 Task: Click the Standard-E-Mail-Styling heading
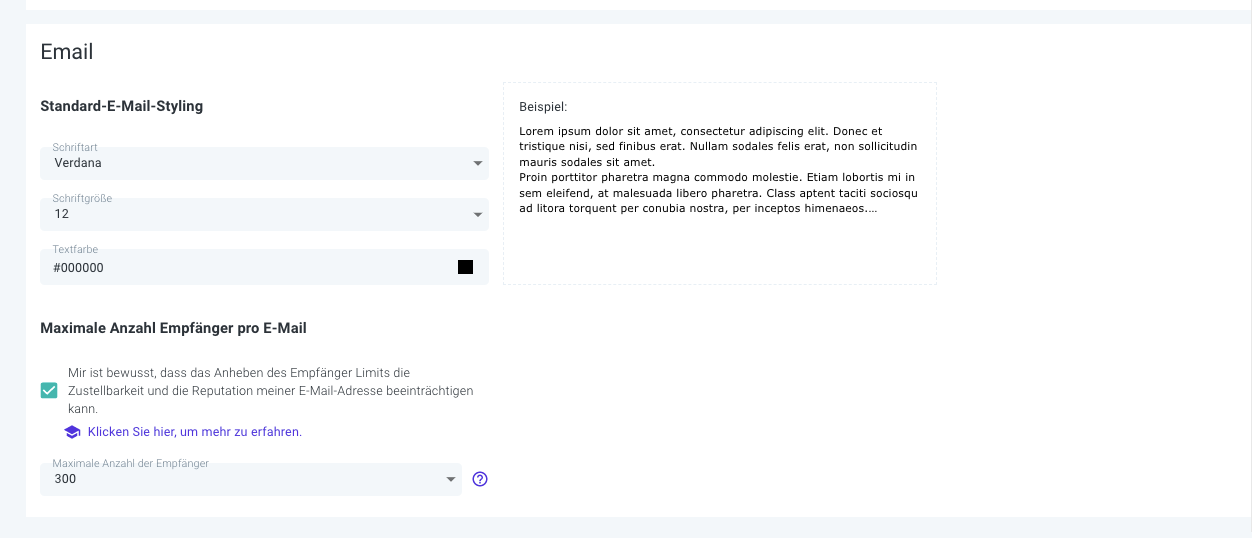pyautogui.click(x=122, y=106)
